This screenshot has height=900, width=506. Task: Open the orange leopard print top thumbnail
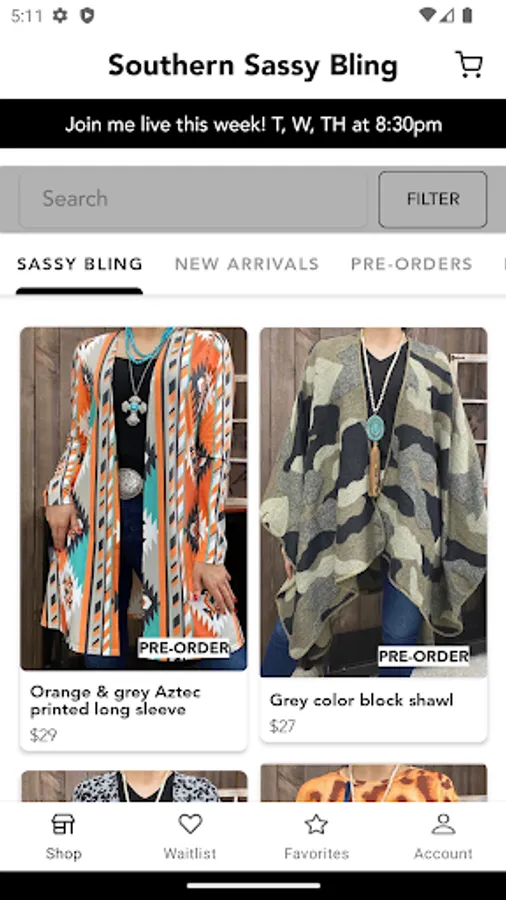click(373, 782)
